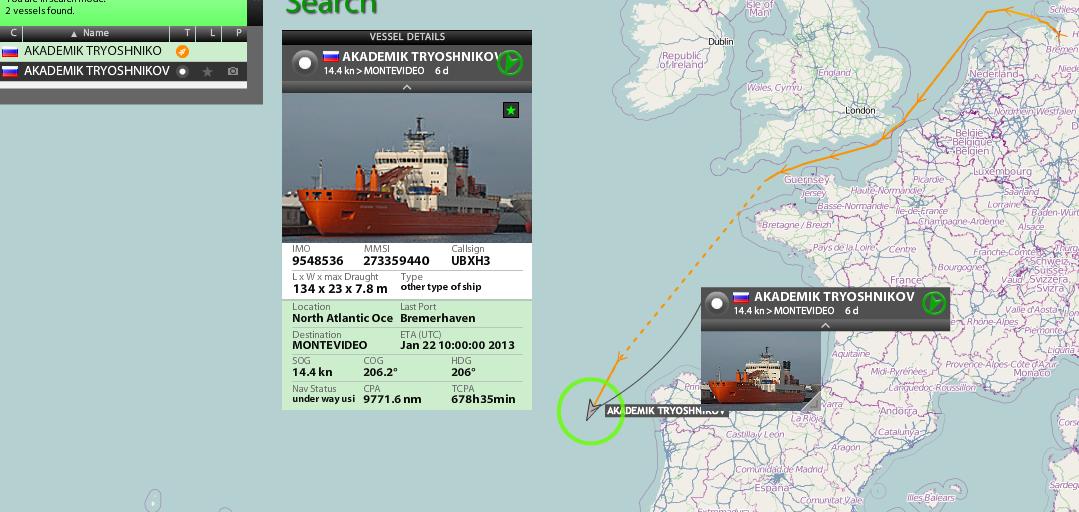Click the green star badge on the ship photo
The image size is (1079, 512).
tap(511, 110)
